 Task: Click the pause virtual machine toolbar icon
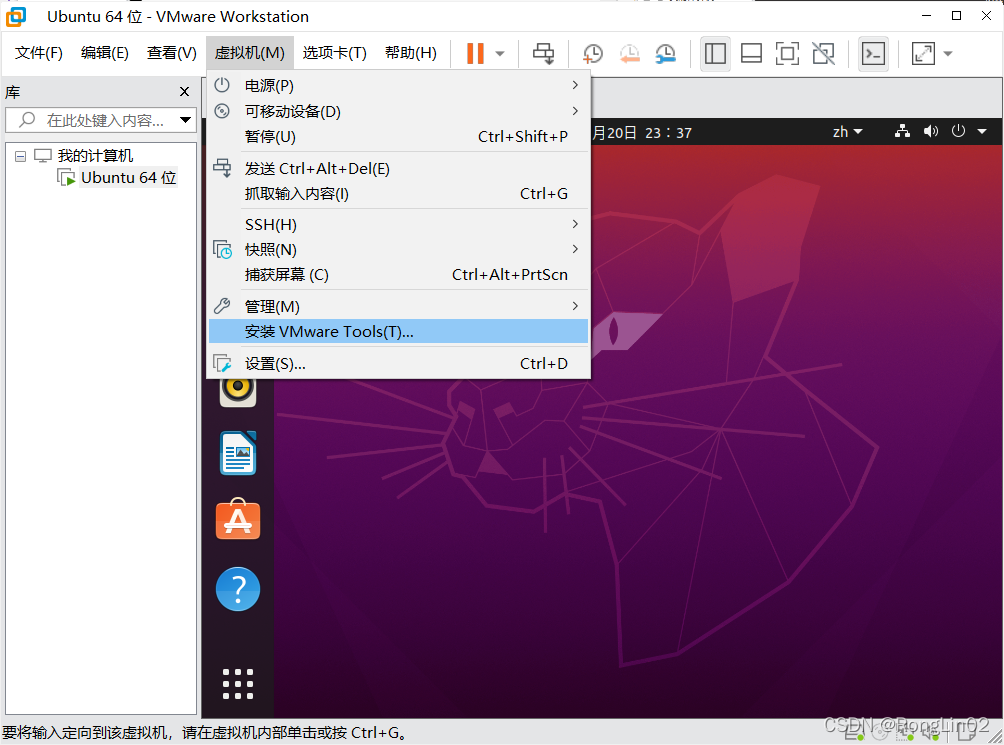(x=475, y=53)
